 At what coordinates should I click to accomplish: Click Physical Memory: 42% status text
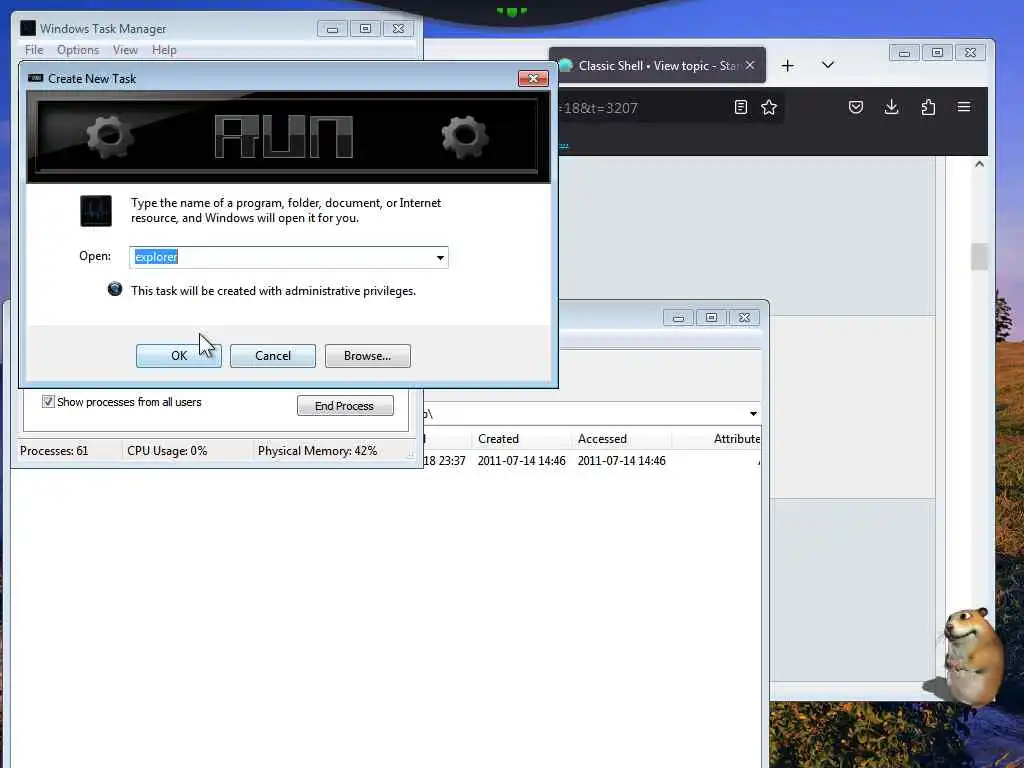point(317,451)
